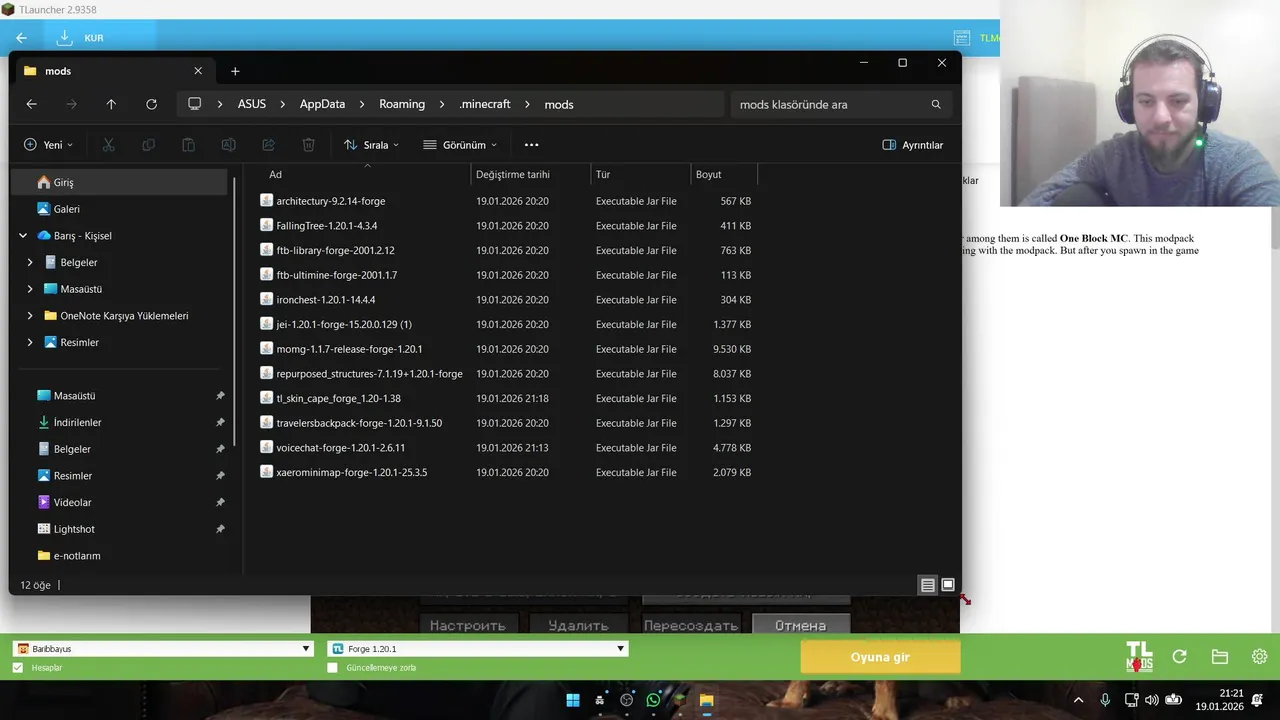The width and height of the screenshot is (1280, 720).
Task: Click the KUR download icon in TLauncher
Action: pos(65,37)
